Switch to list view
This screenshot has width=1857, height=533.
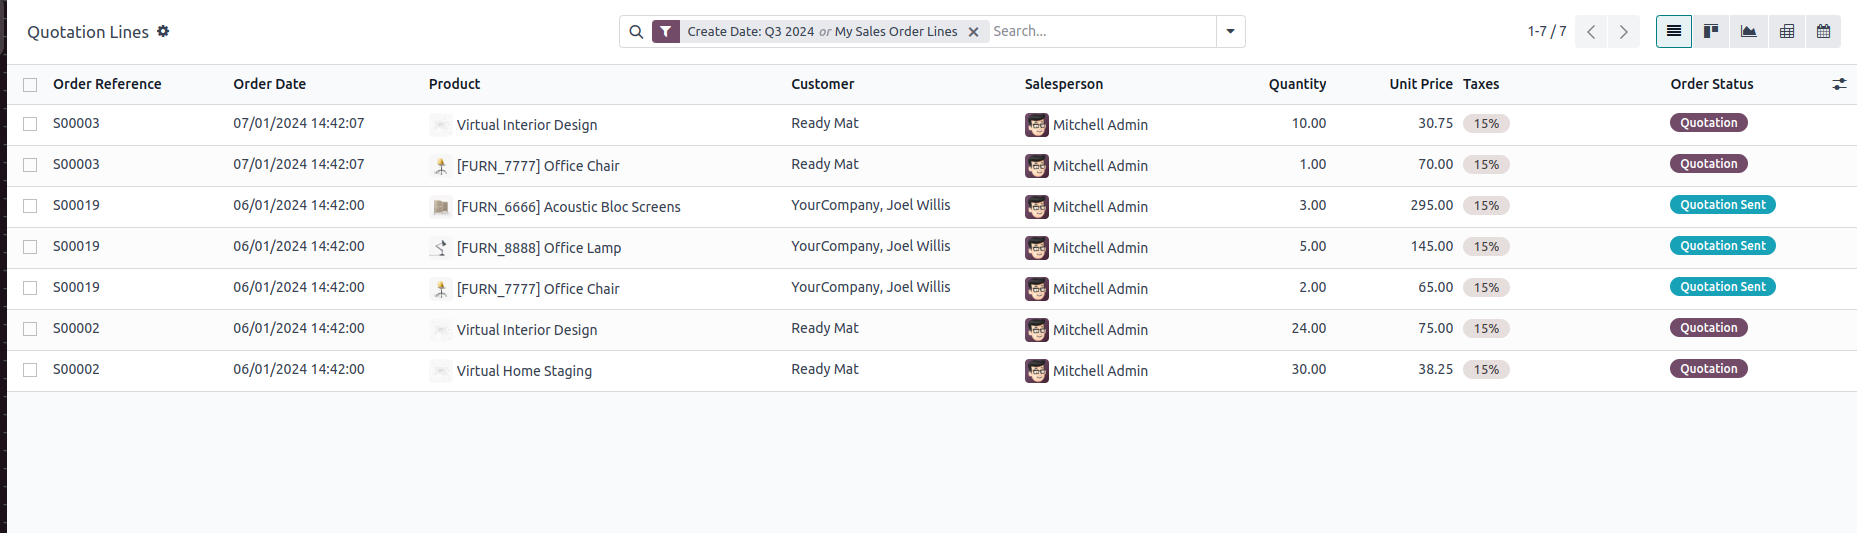click(1674, 31)
